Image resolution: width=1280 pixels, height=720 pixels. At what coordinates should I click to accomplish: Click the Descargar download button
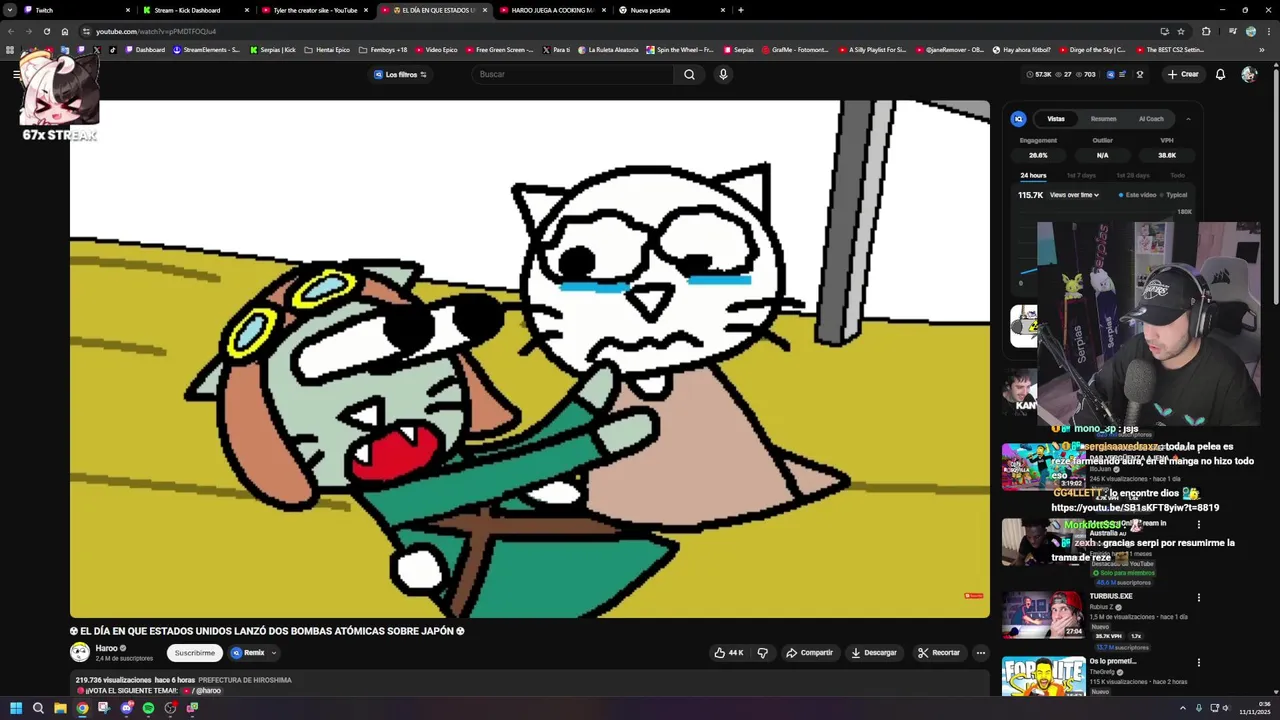[873, 653]
